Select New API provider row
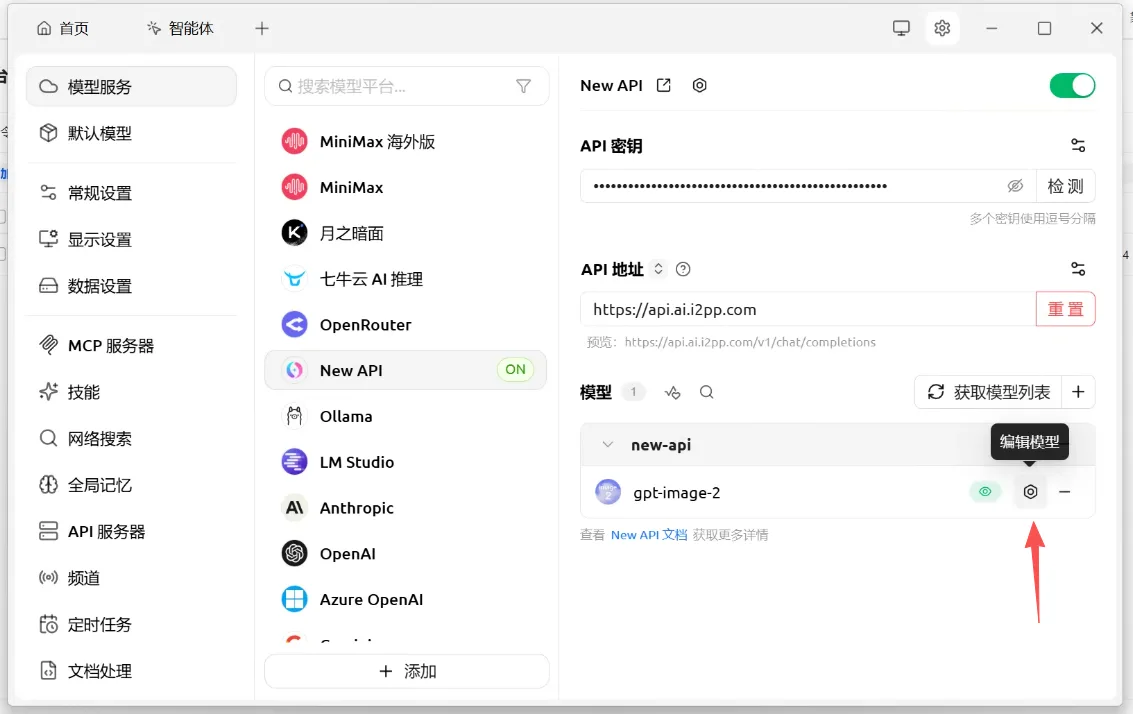This screenshot has height=714, width=1133. coord(405,370)
